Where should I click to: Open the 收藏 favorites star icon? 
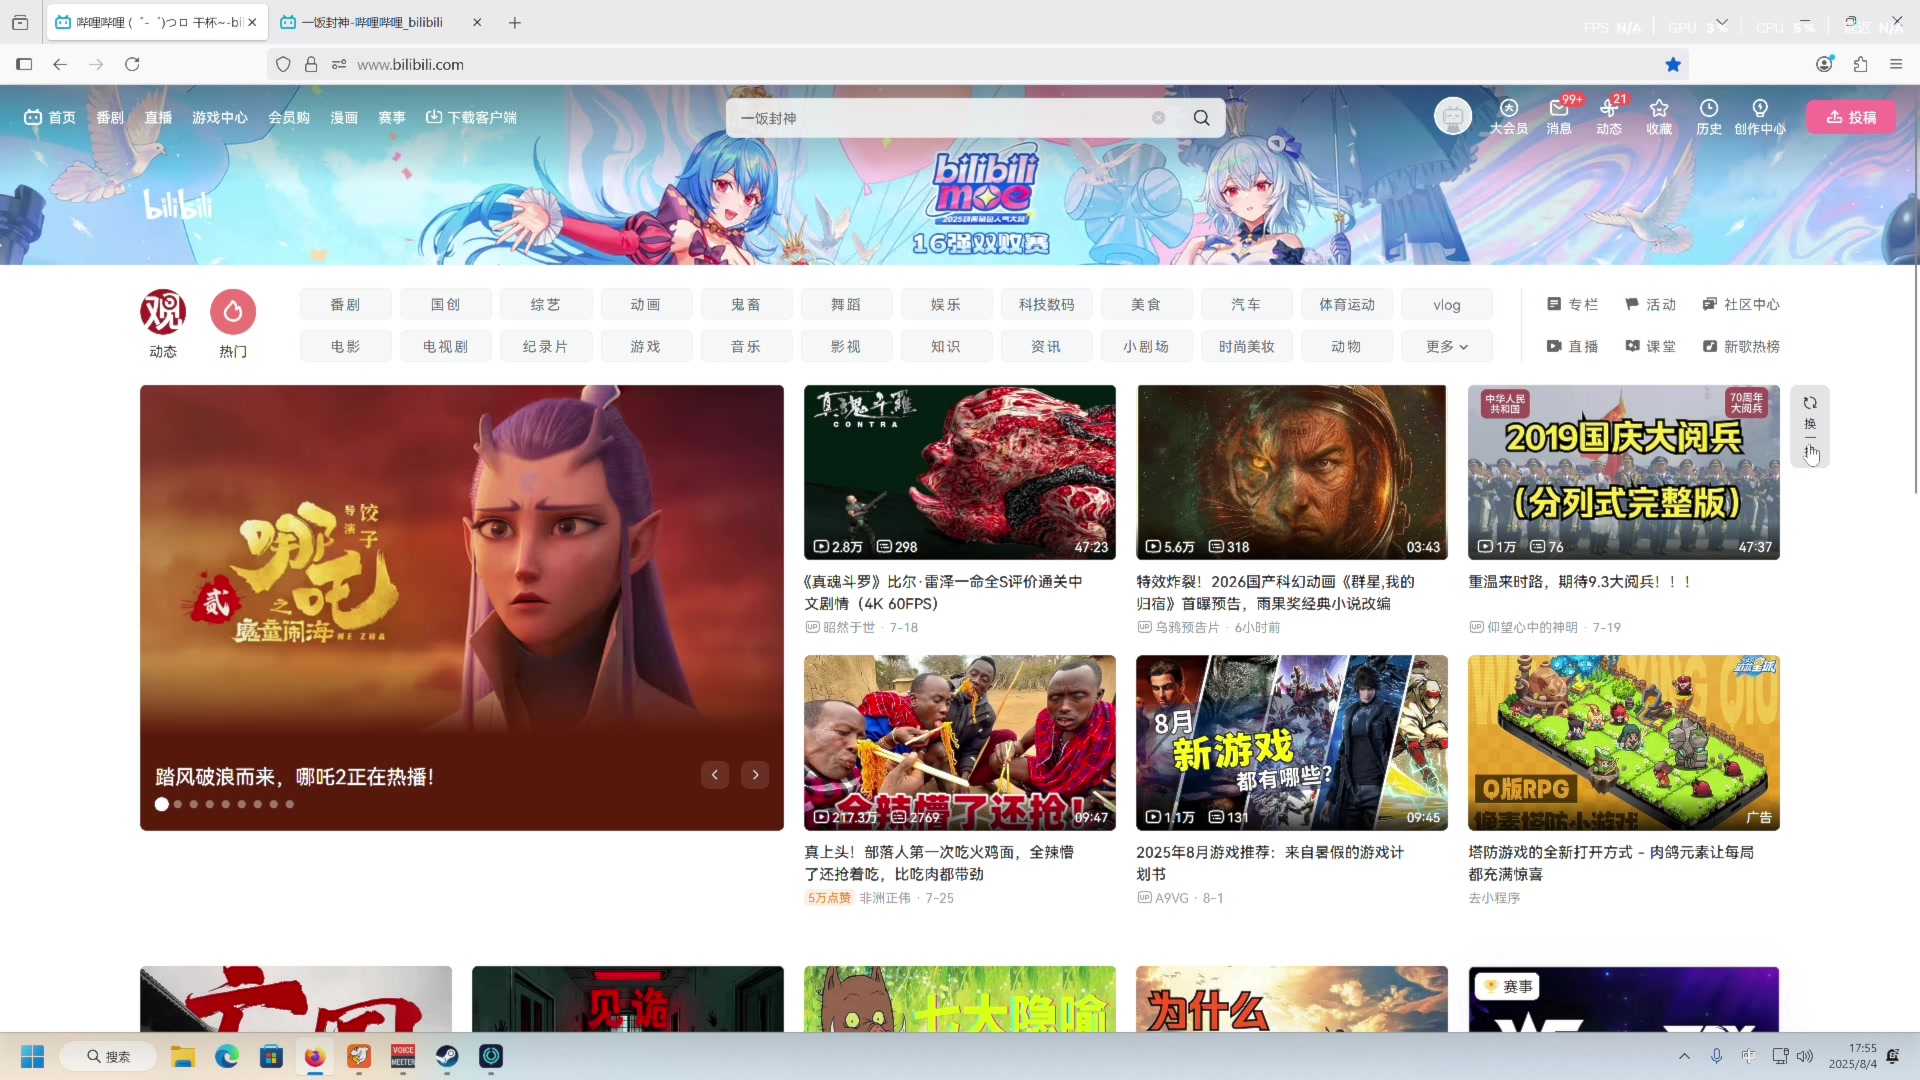1659,117
